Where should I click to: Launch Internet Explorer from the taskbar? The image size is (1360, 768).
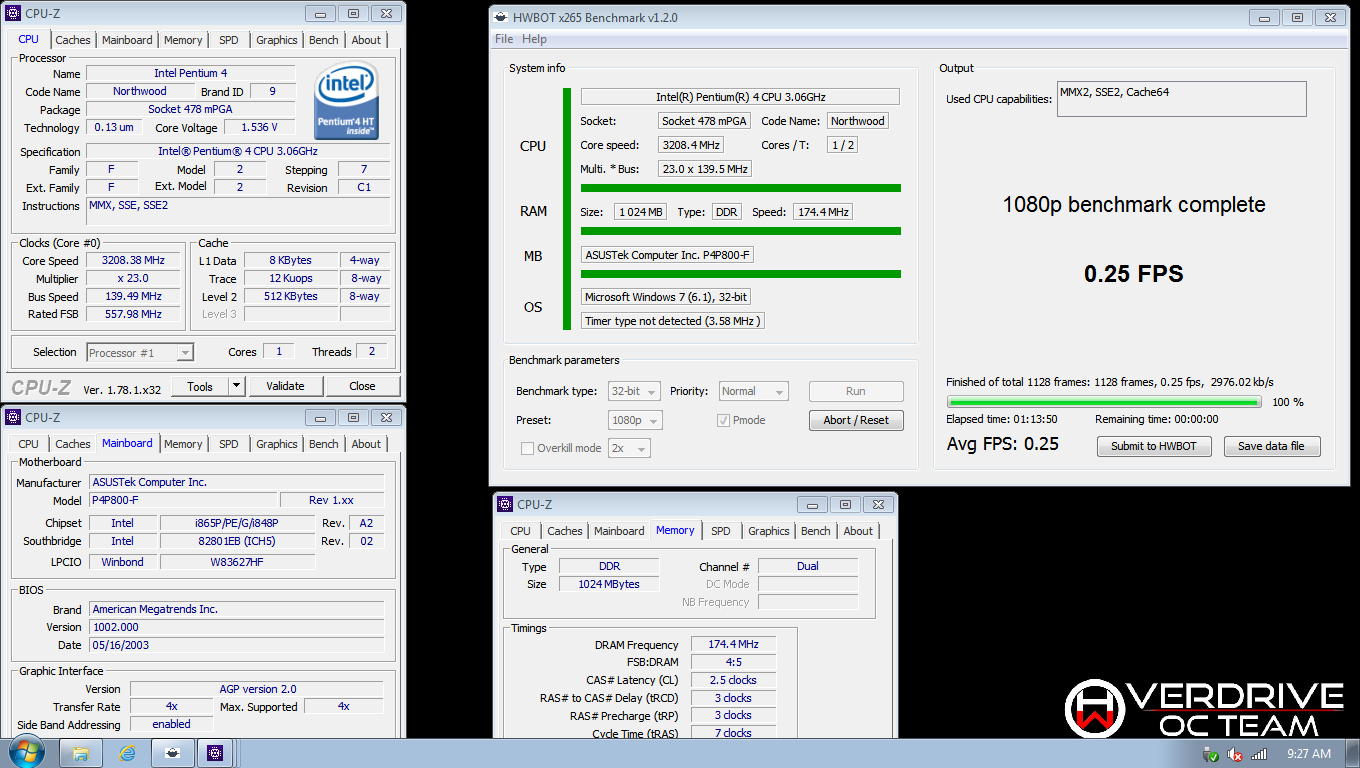point(127,753)
